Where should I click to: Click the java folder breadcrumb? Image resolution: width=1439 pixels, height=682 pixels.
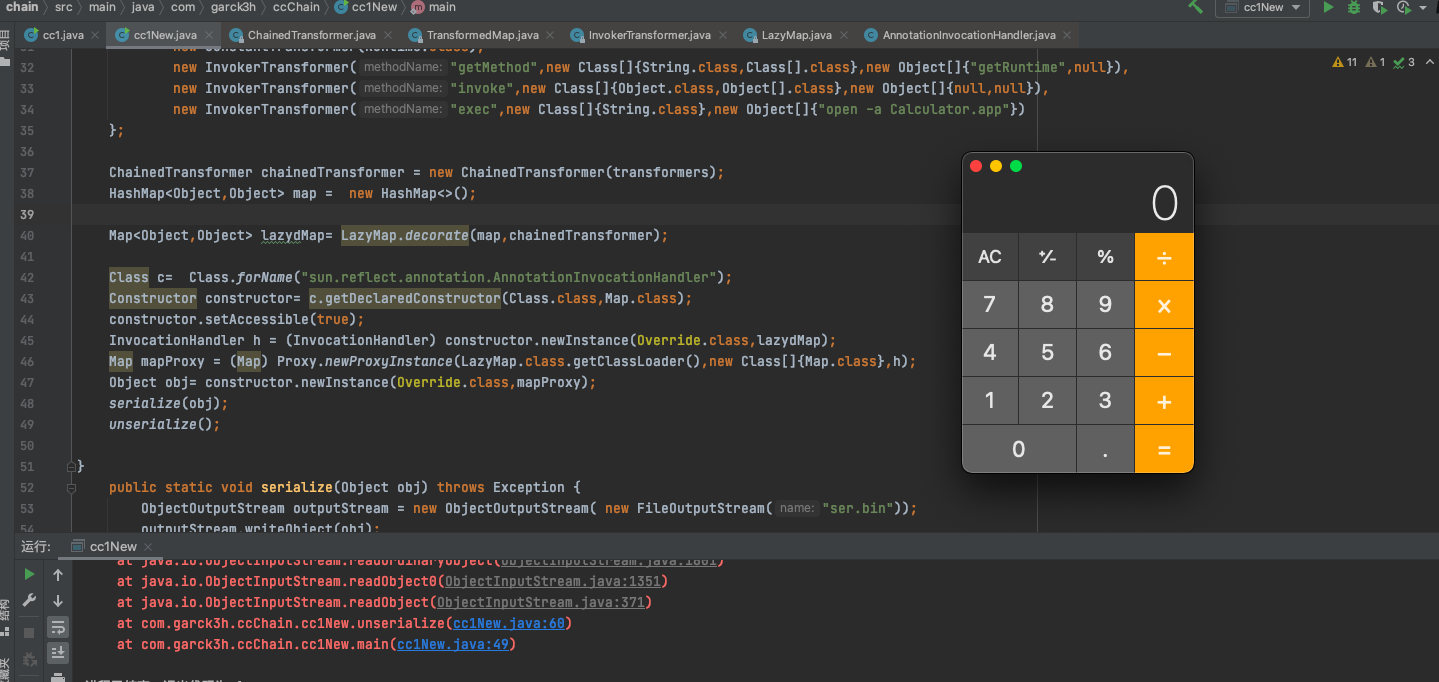click(143, 7)
